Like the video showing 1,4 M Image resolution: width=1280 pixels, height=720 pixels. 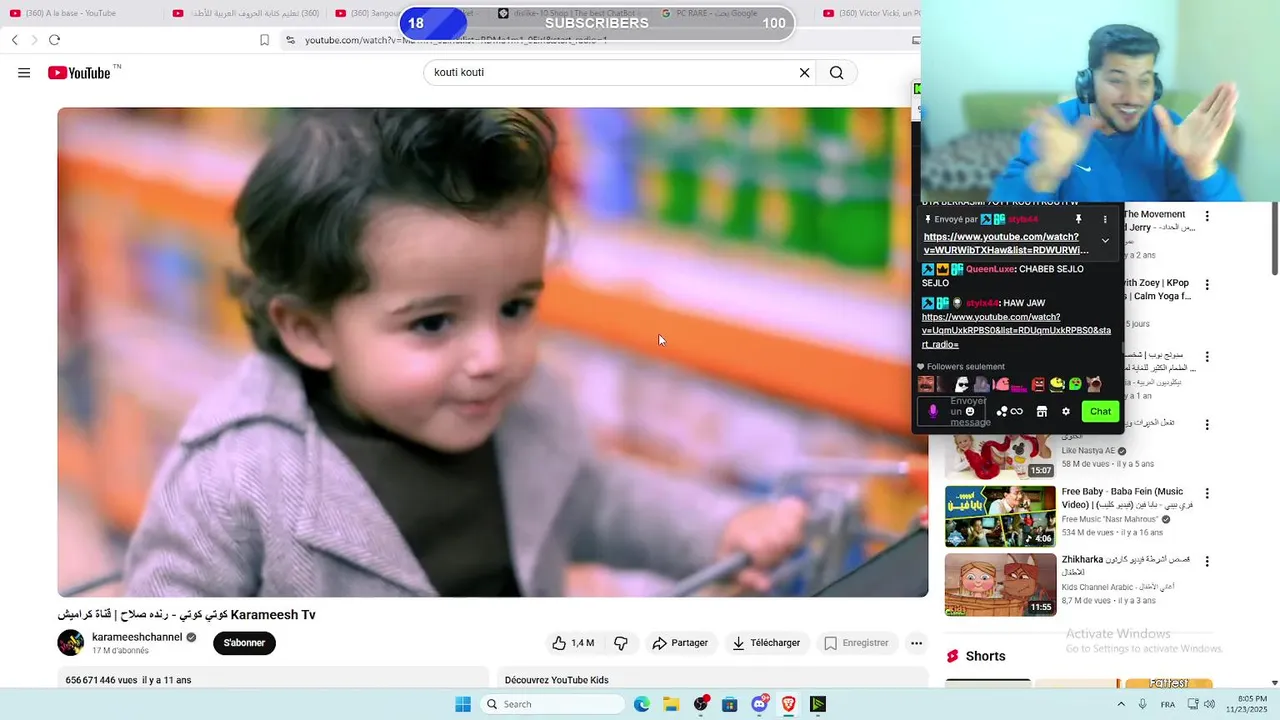(573, 643)
